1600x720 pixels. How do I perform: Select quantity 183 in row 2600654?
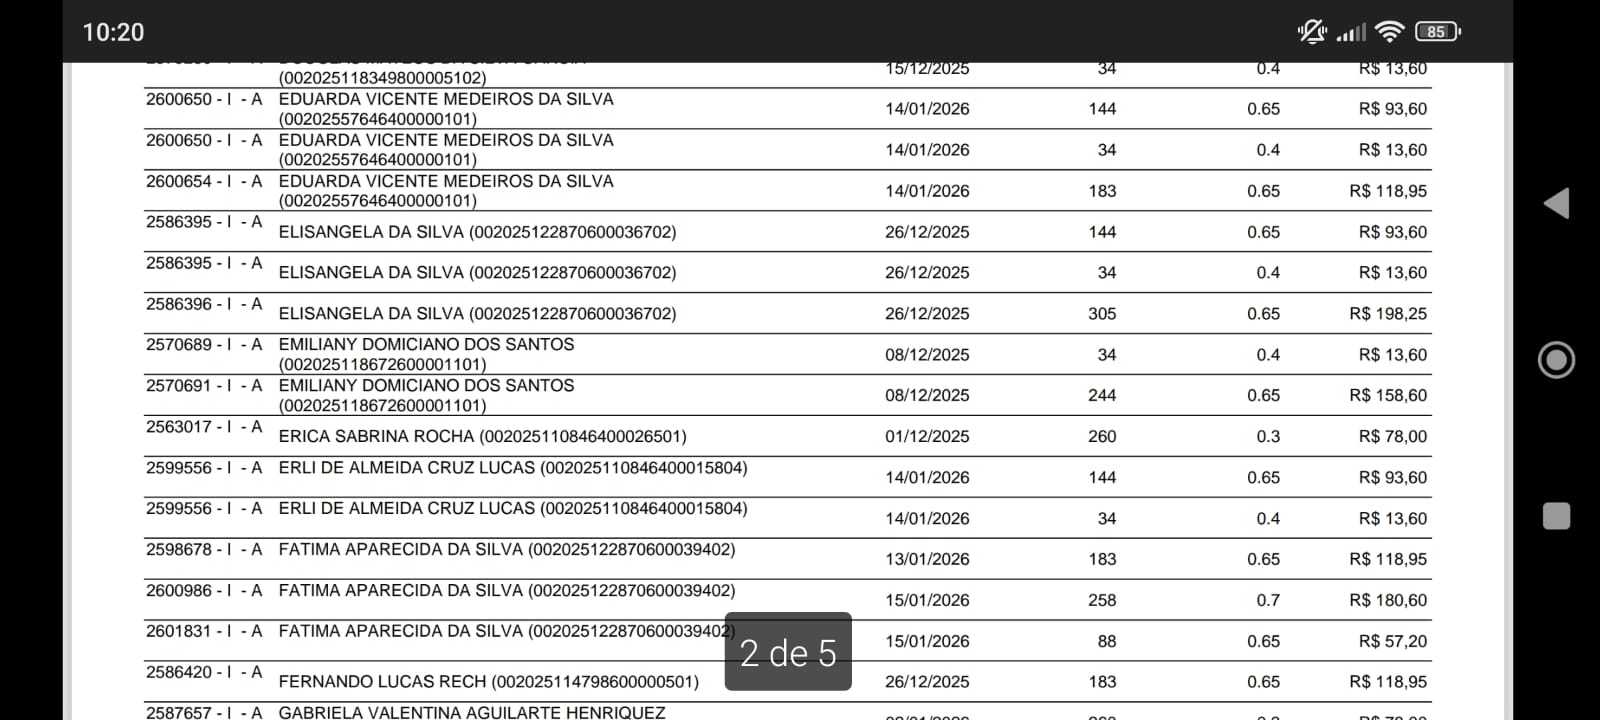click(x=1102, y=191)
